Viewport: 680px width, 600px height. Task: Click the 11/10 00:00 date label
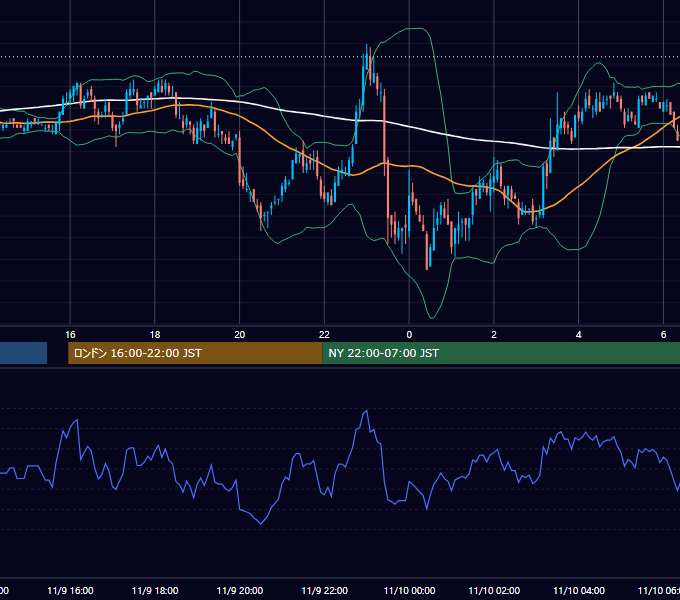(x=409, y=590)
